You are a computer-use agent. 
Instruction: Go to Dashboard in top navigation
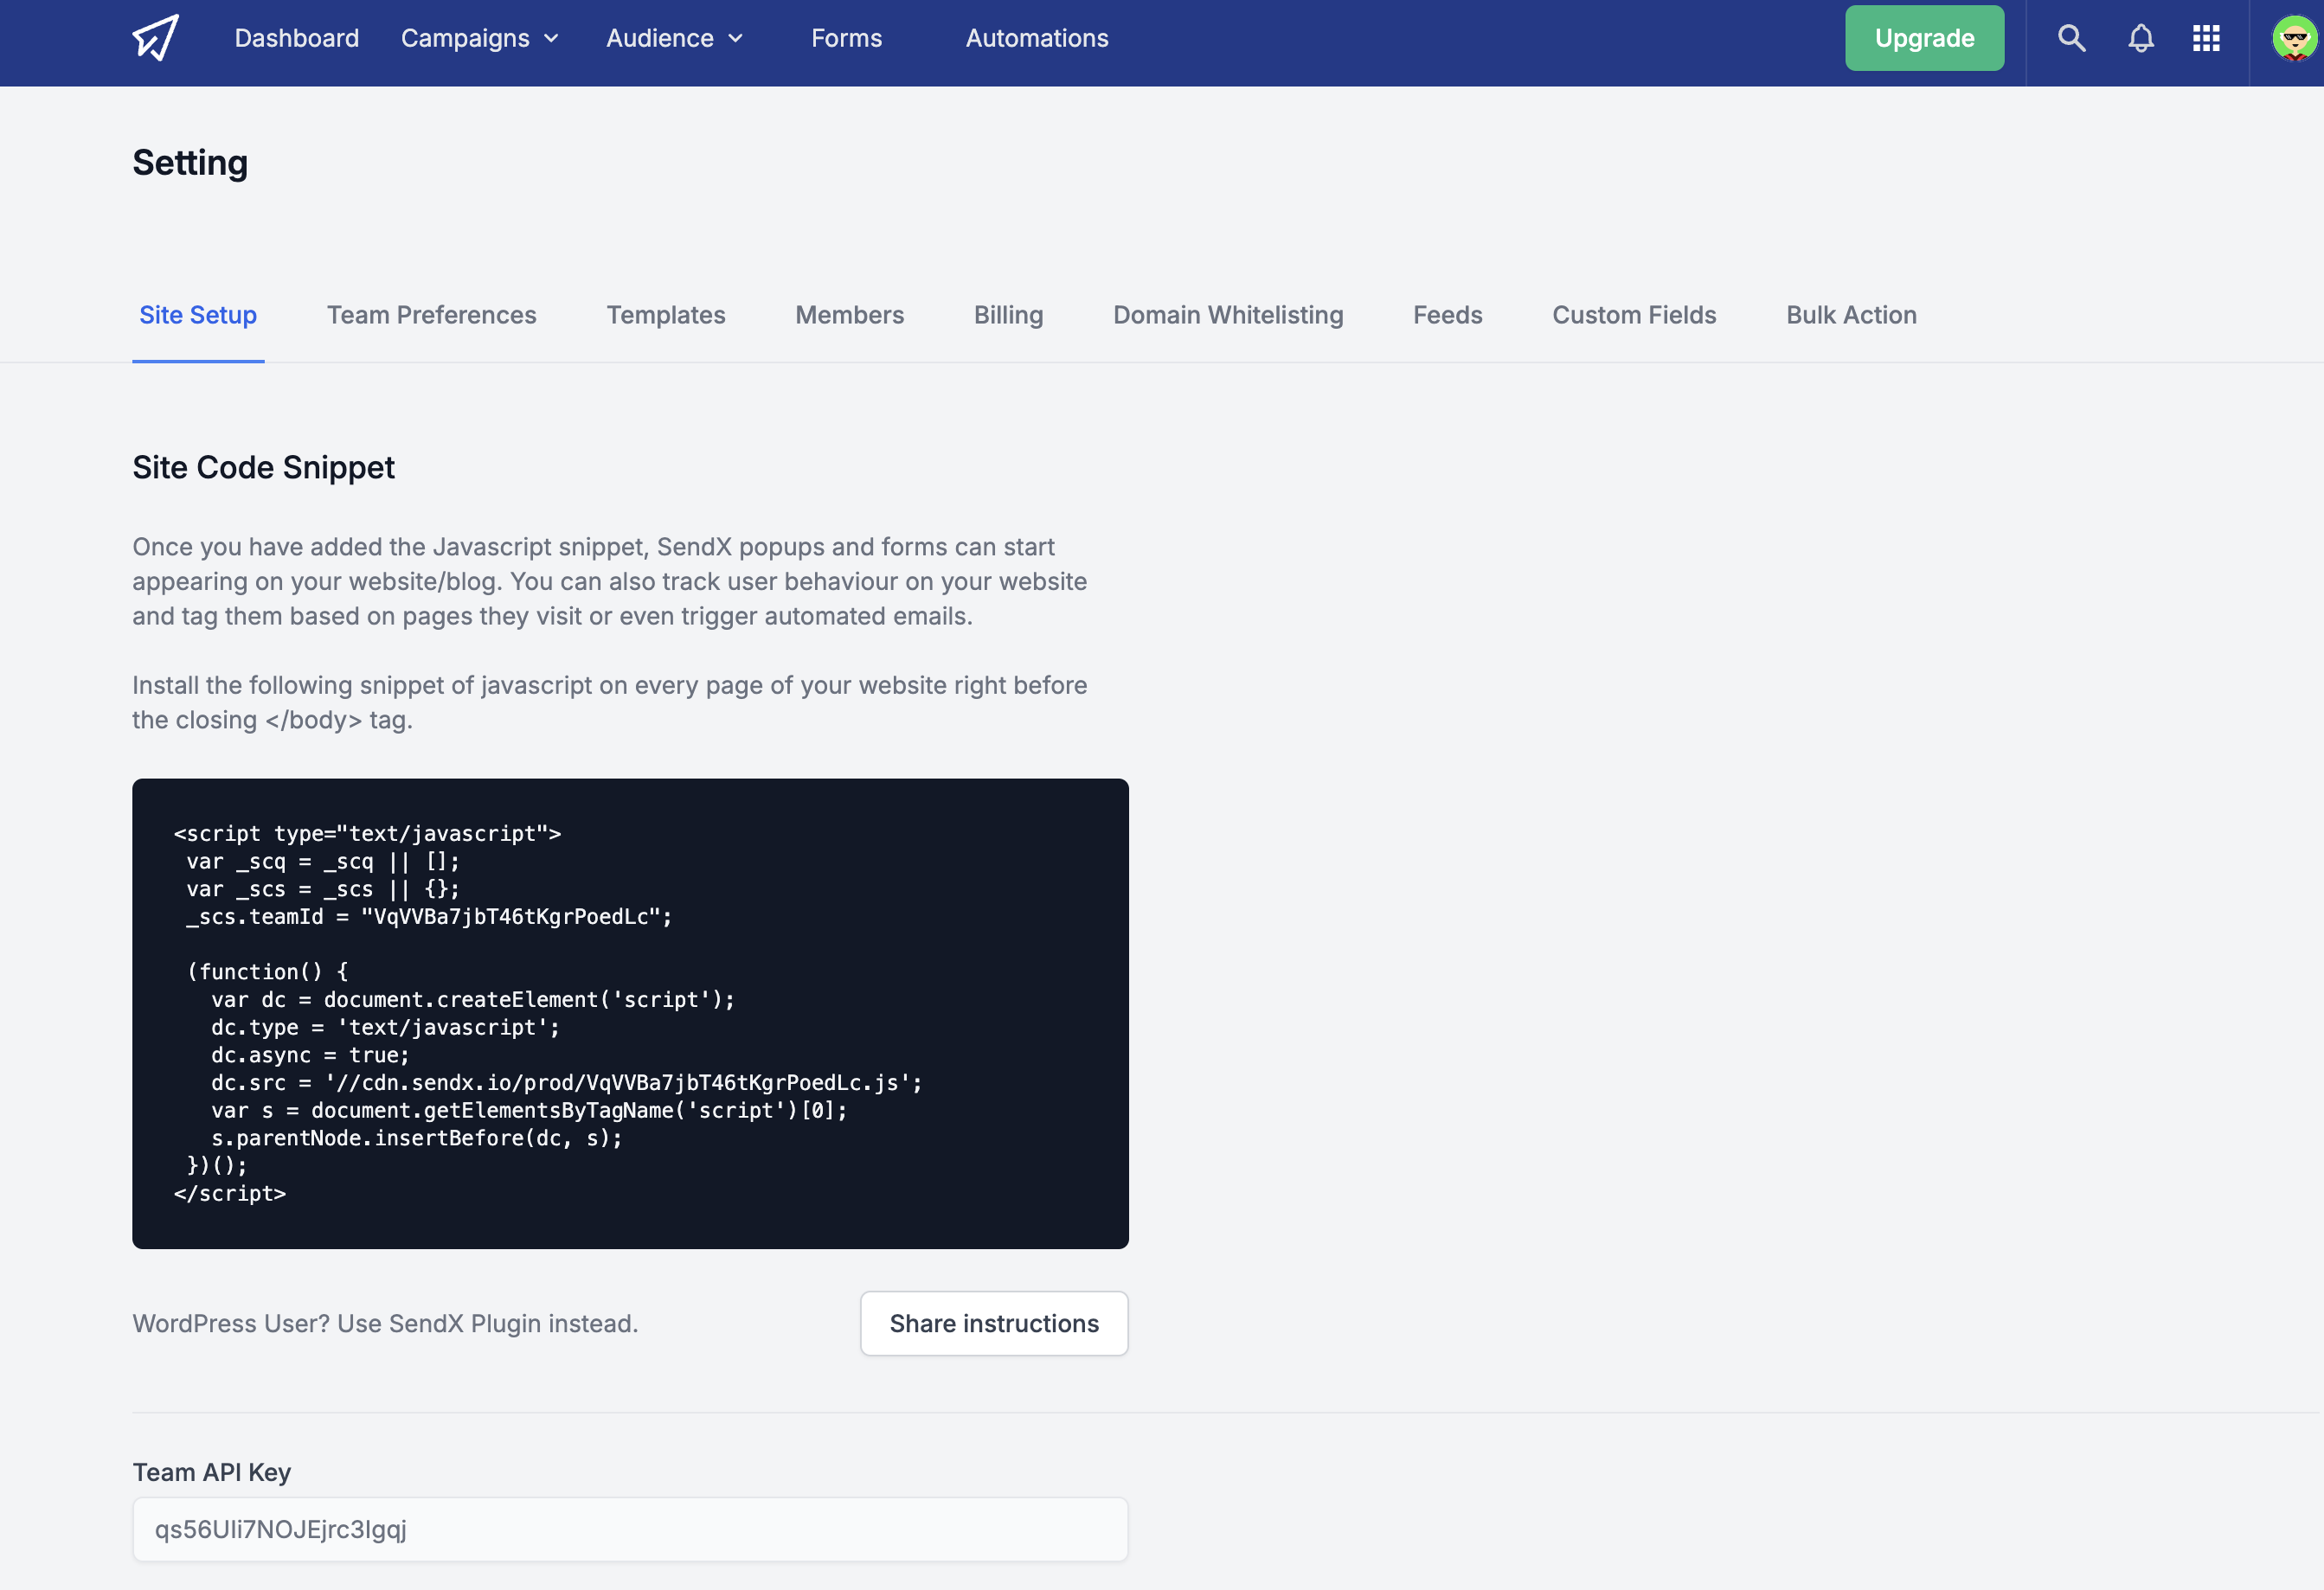(297, 38)
